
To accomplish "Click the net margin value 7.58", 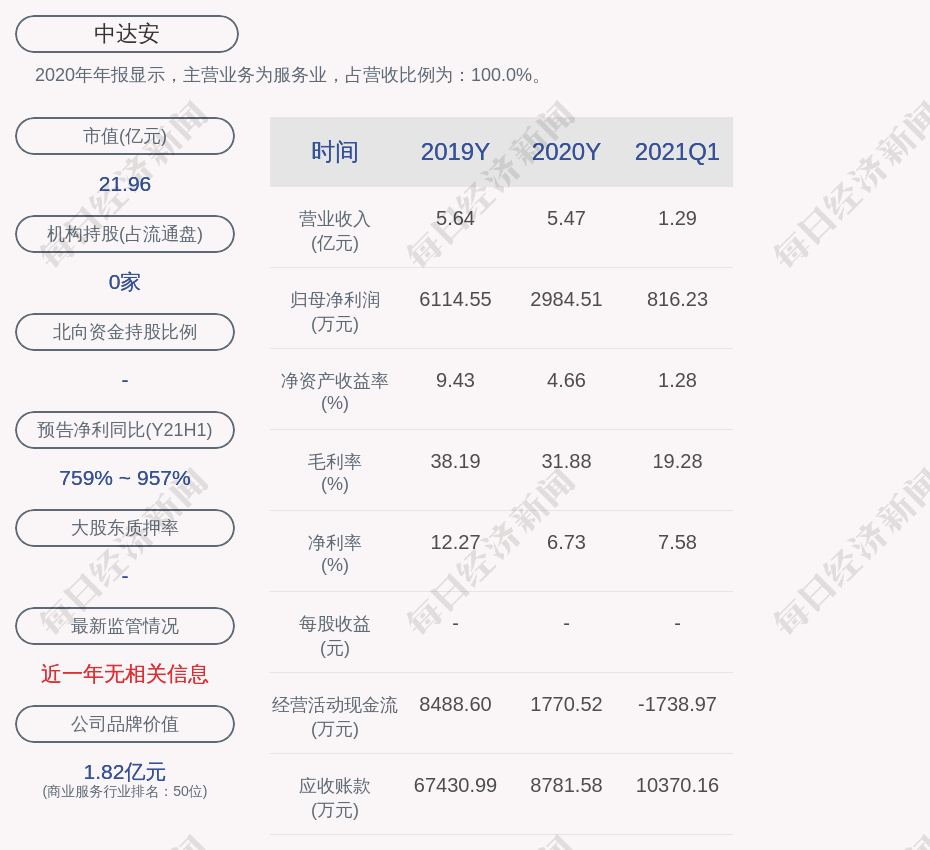I will (677, 542).
